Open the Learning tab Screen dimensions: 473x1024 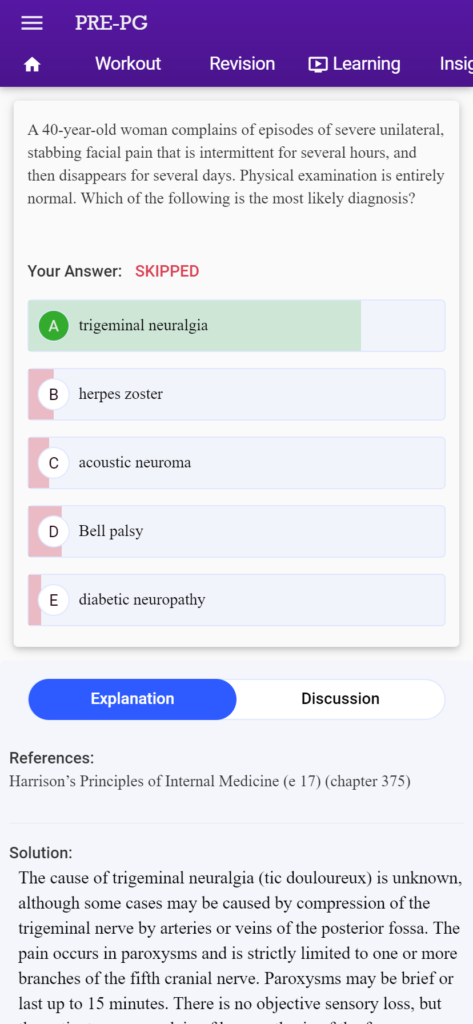[354, 64]
